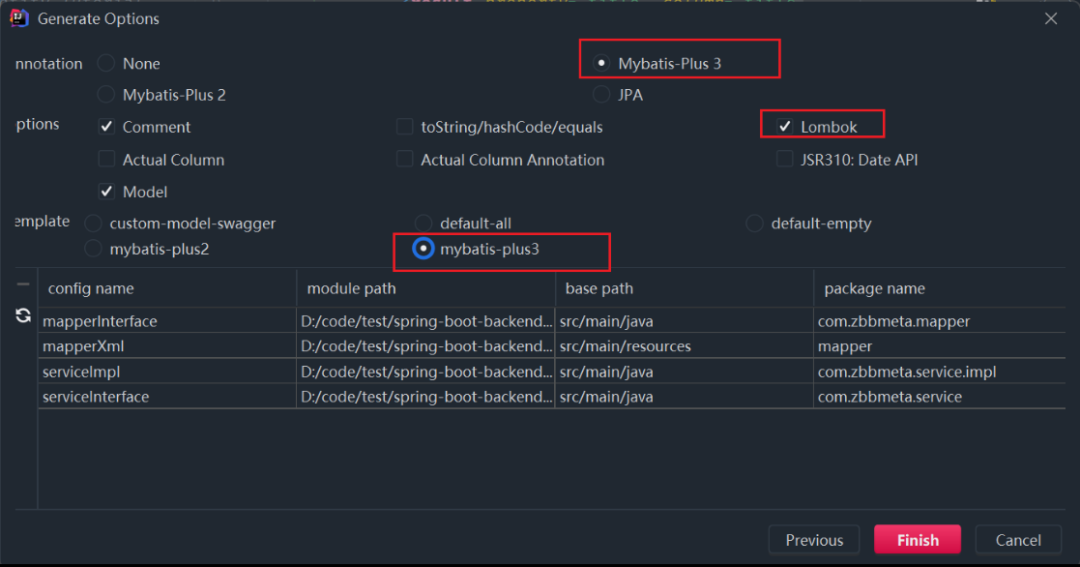Click the mapper package name cell of mapperXml
Screen dimensions: 1080x567
point(939,346)
